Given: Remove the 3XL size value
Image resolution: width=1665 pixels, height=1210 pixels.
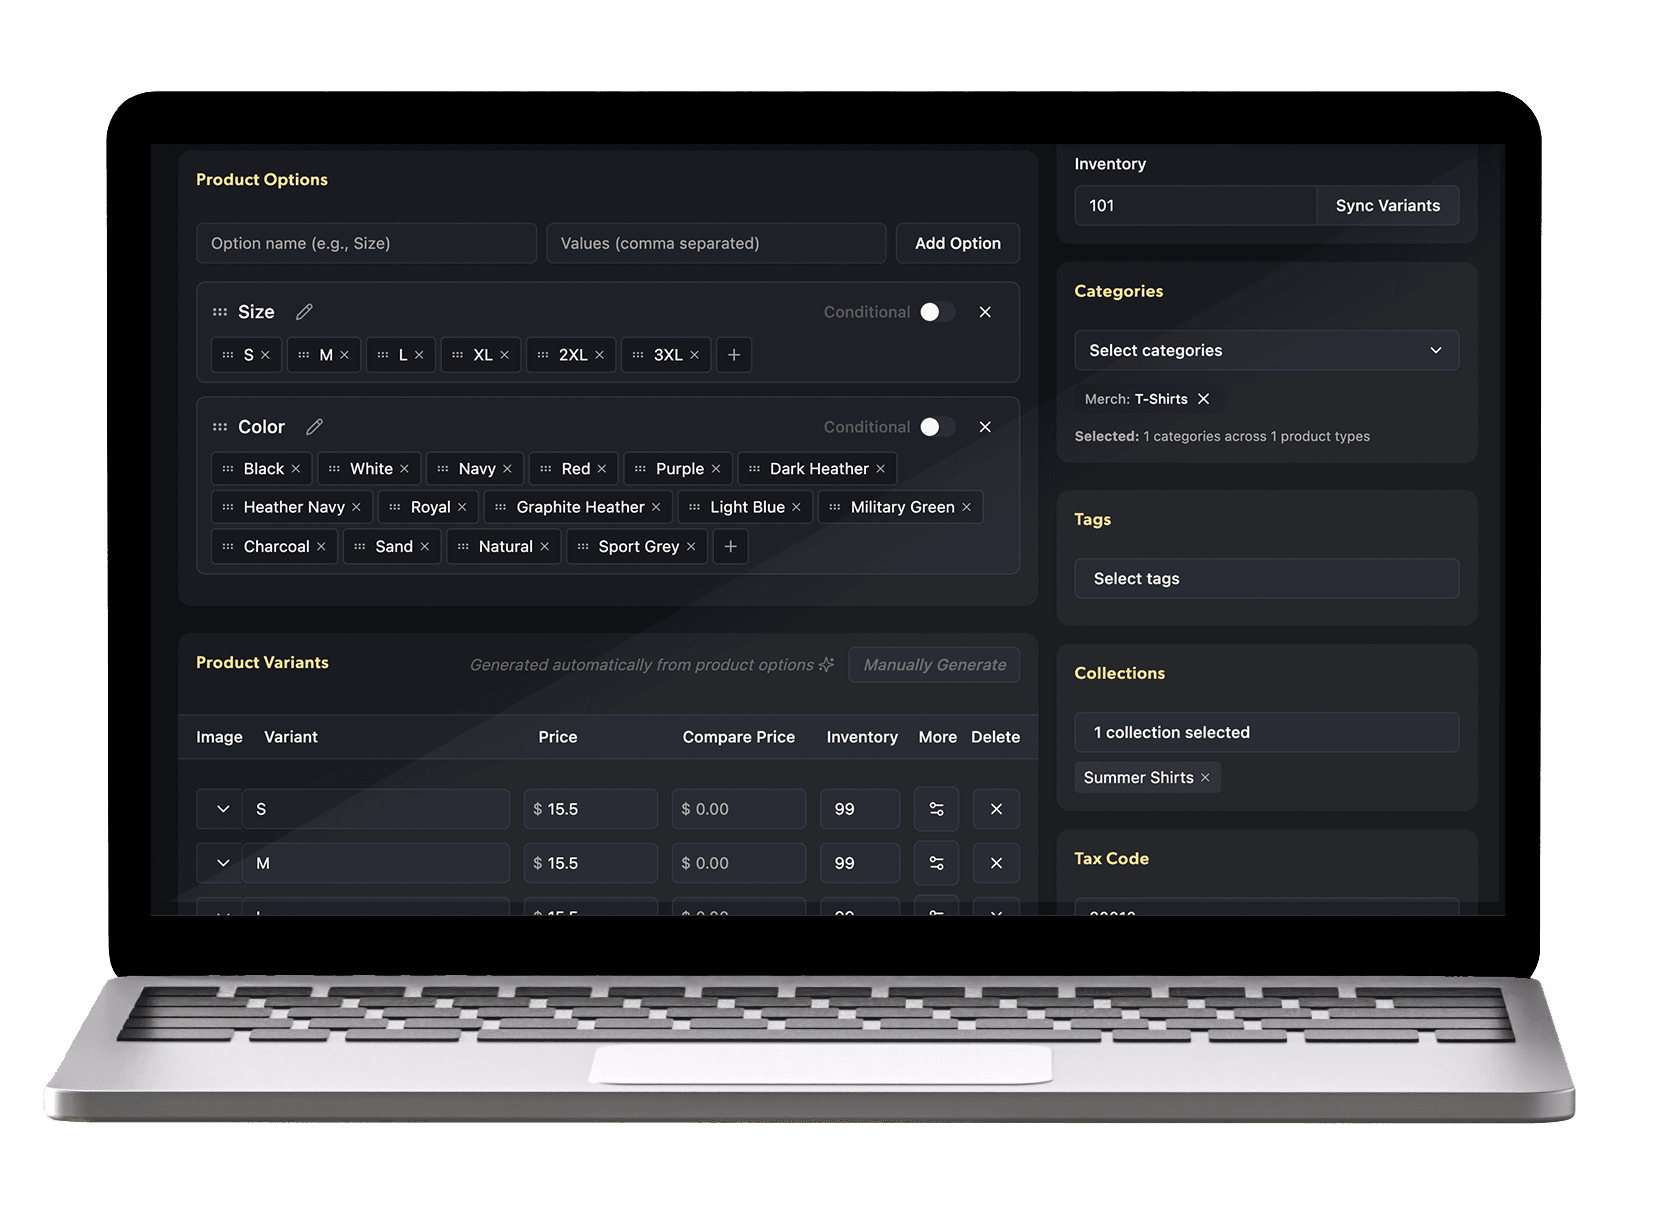Looking at the screenshot, I should pos(695,354).
